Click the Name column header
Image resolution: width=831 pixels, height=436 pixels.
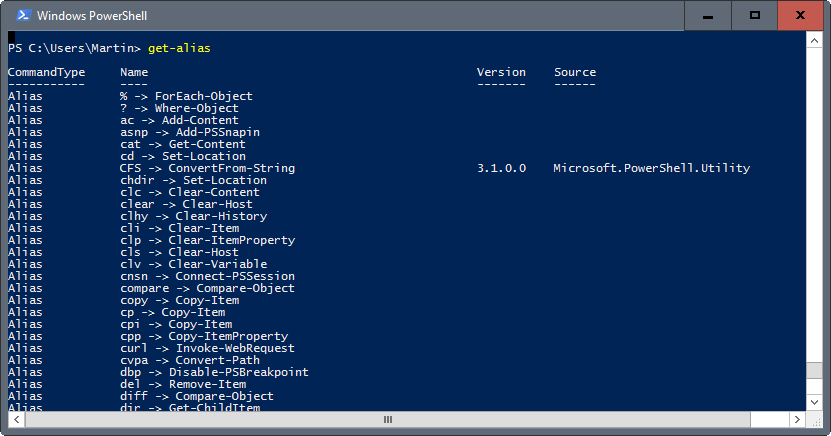[x=134, y=72]
